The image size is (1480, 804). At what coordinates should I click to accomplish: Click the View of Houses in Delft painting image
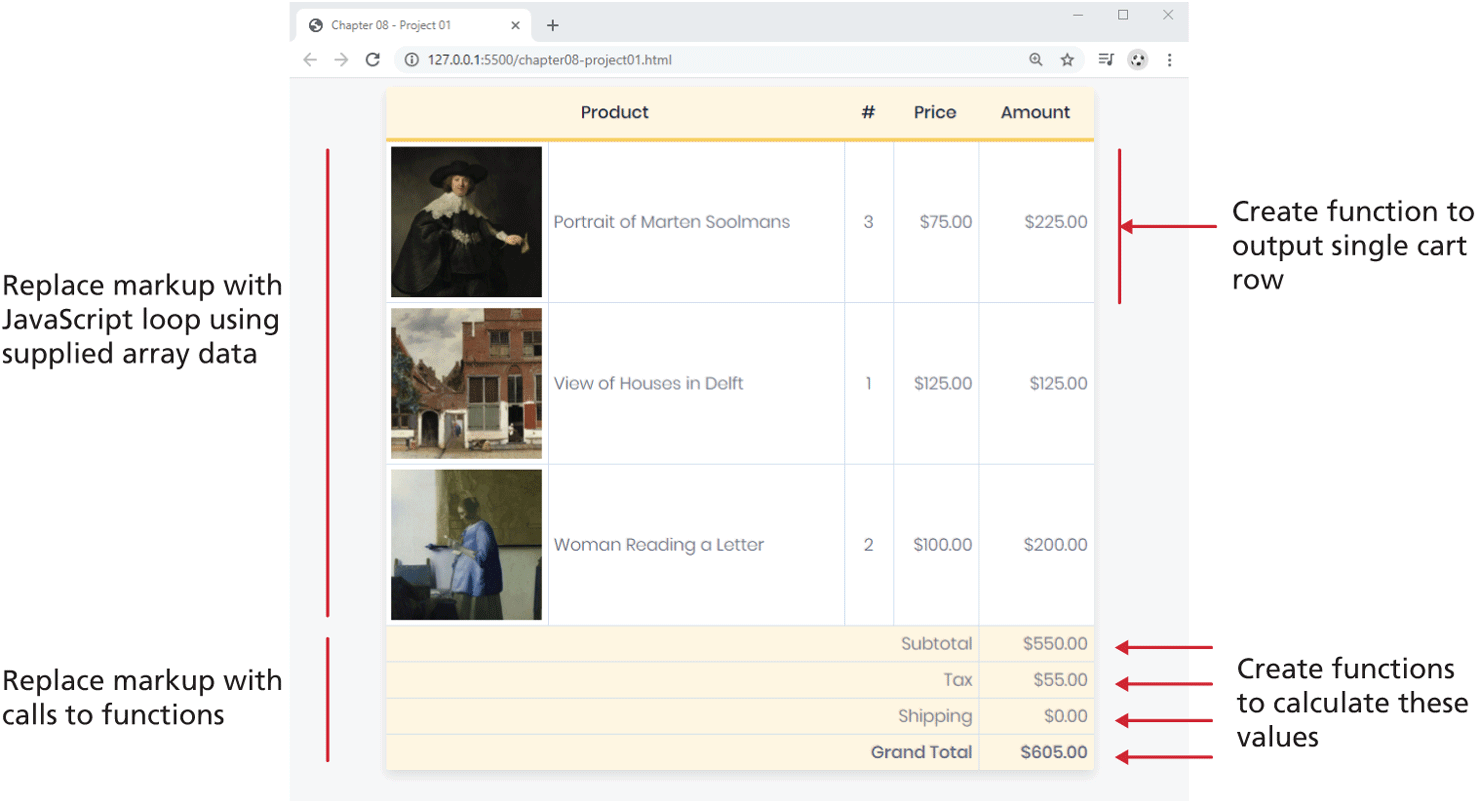pos(467,383)
